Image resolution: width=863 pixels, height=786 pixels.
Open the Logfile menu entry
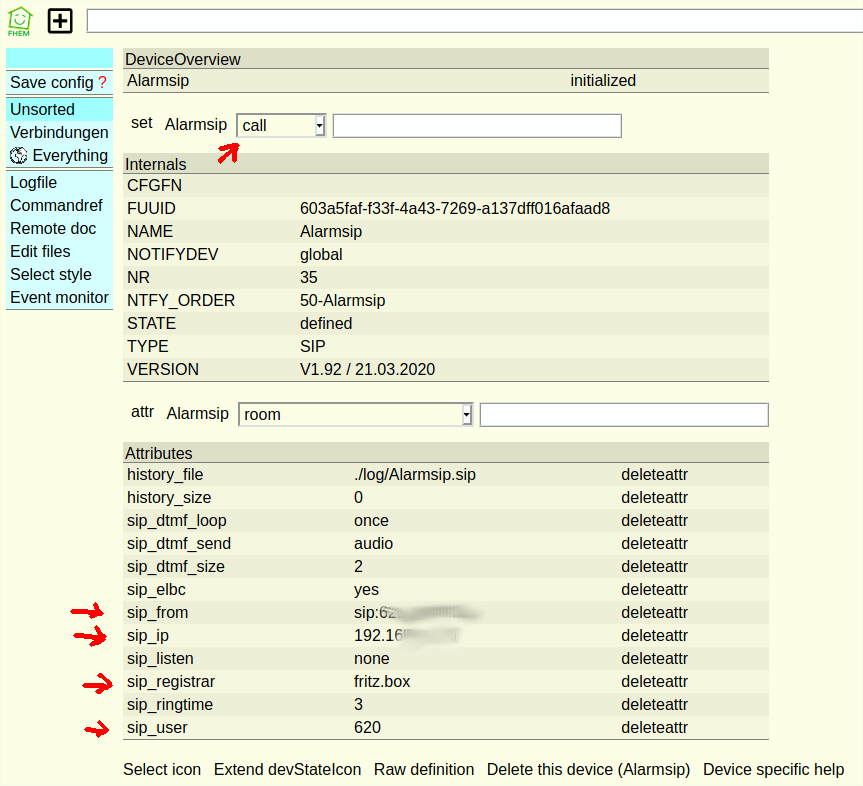click(33, 183)
